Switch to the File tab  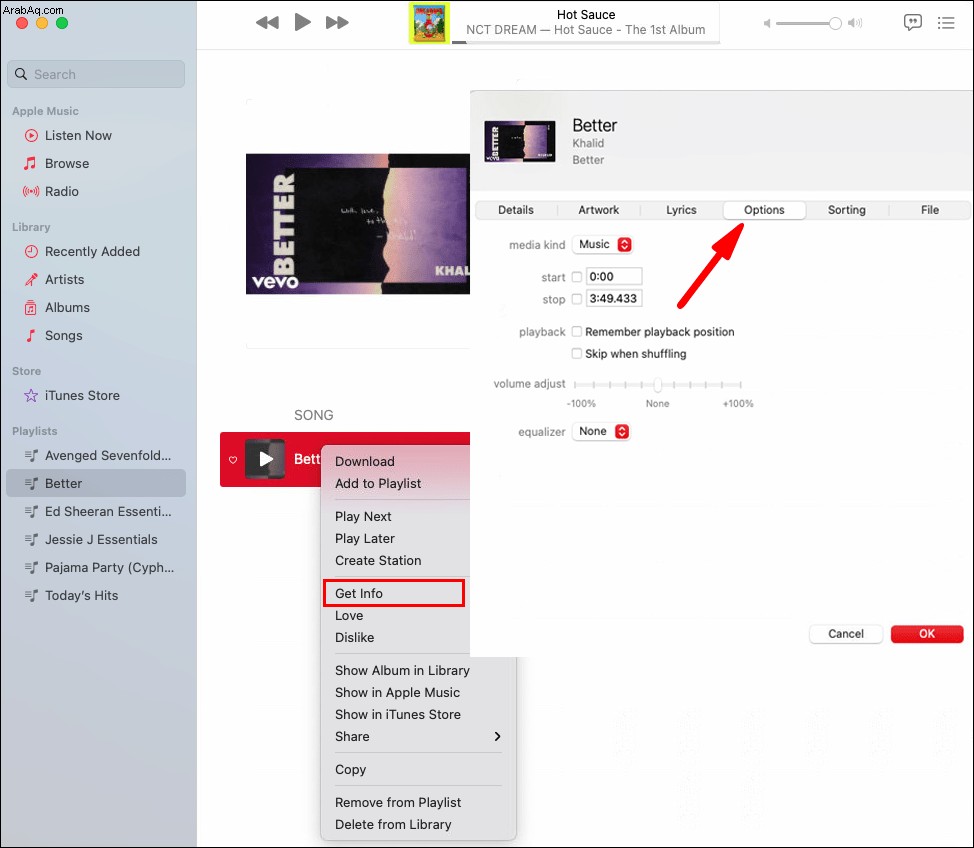[x=929, y=210]
